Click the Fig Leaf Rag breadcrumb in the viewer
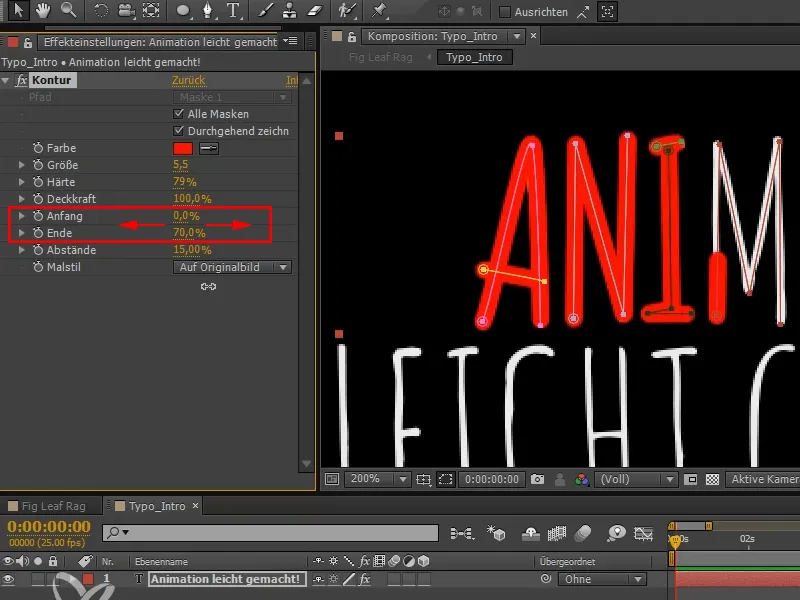Viewport: 800px width, 600px height. 381,57
